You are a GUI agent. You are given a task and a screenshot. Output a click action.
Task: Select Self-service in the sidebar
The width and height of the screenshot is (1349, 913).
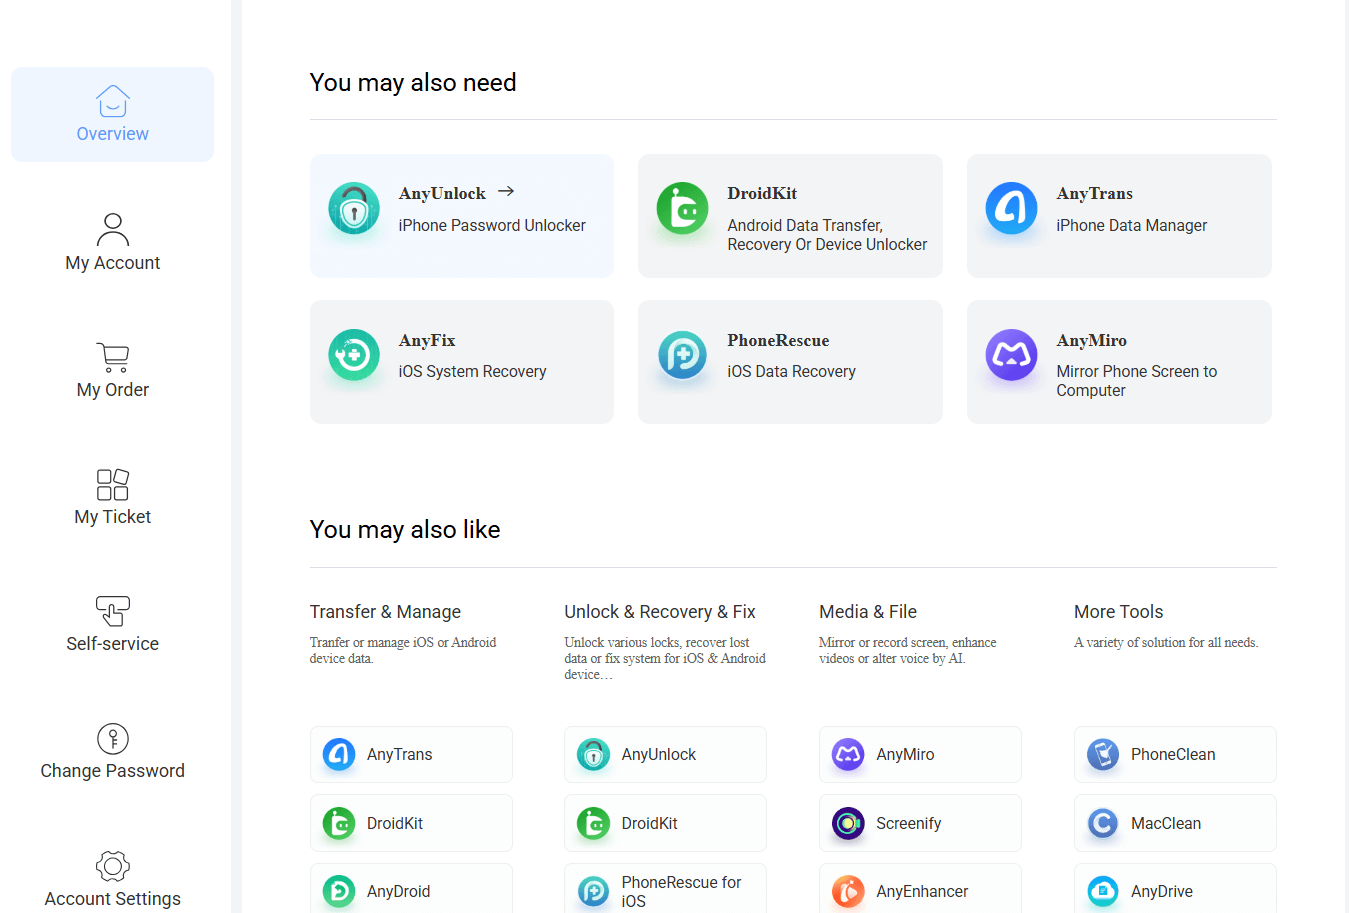pyautogui.click(x=112, y=624)
